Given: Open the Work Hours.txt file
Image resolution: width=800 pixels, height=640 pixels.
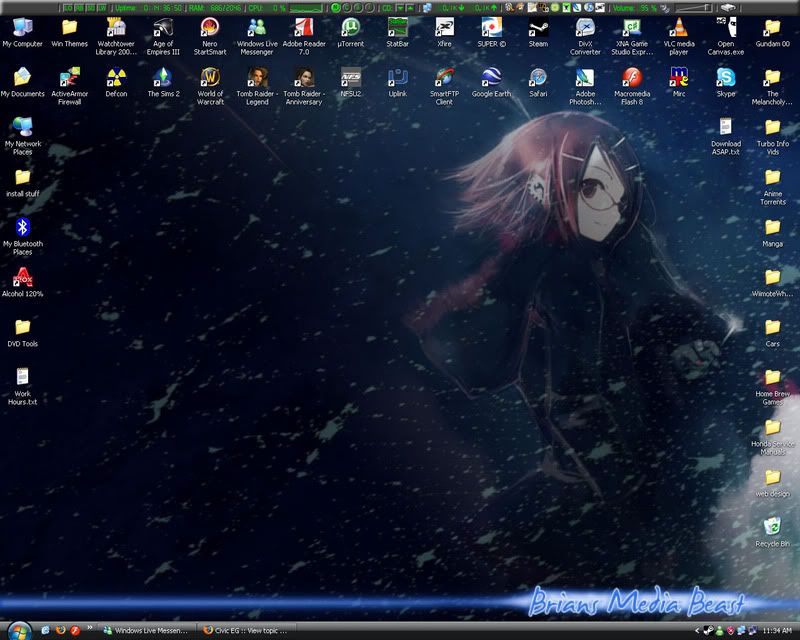Looking at the screenshot, I should 22,386.
